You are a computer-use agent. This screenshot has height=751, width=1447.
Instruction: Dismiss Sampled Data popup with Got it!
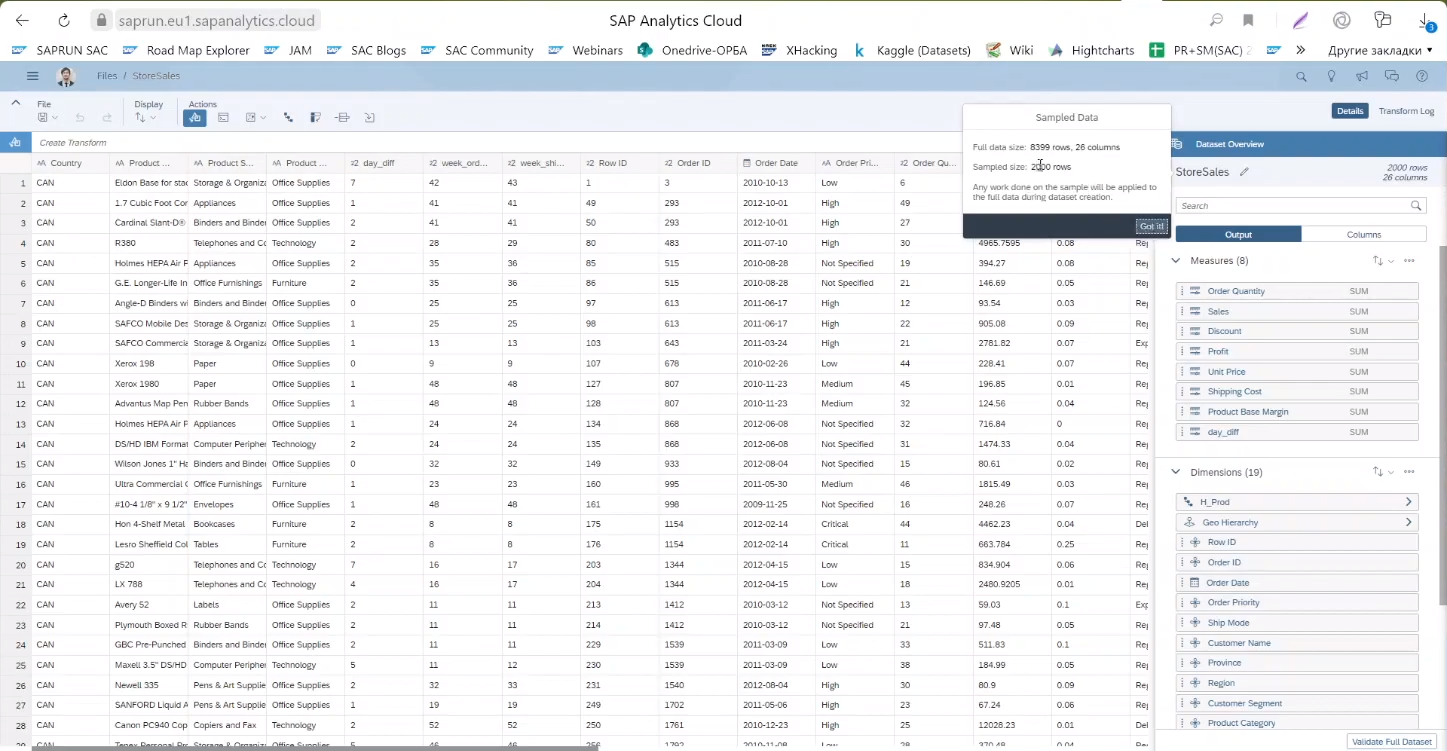[1152, 226]
